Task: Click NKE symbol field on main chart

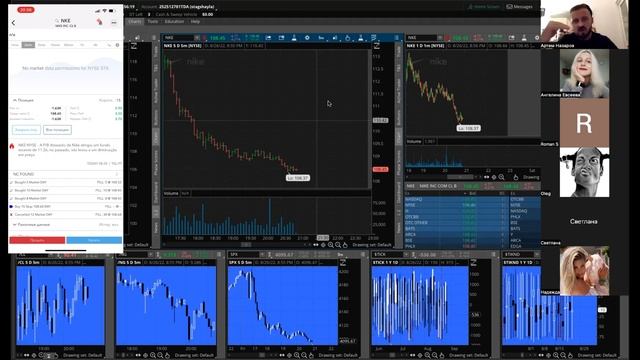Action: coord(179,38)
